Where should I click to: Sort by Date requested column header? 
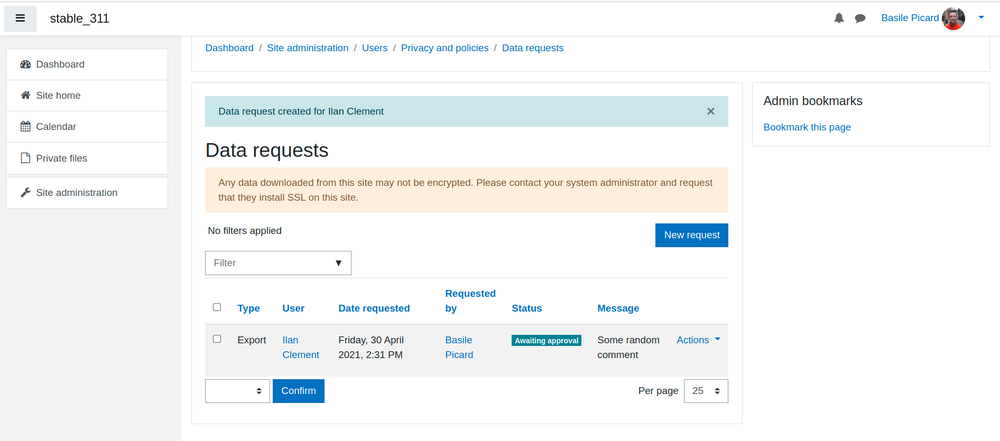point(374,308)
